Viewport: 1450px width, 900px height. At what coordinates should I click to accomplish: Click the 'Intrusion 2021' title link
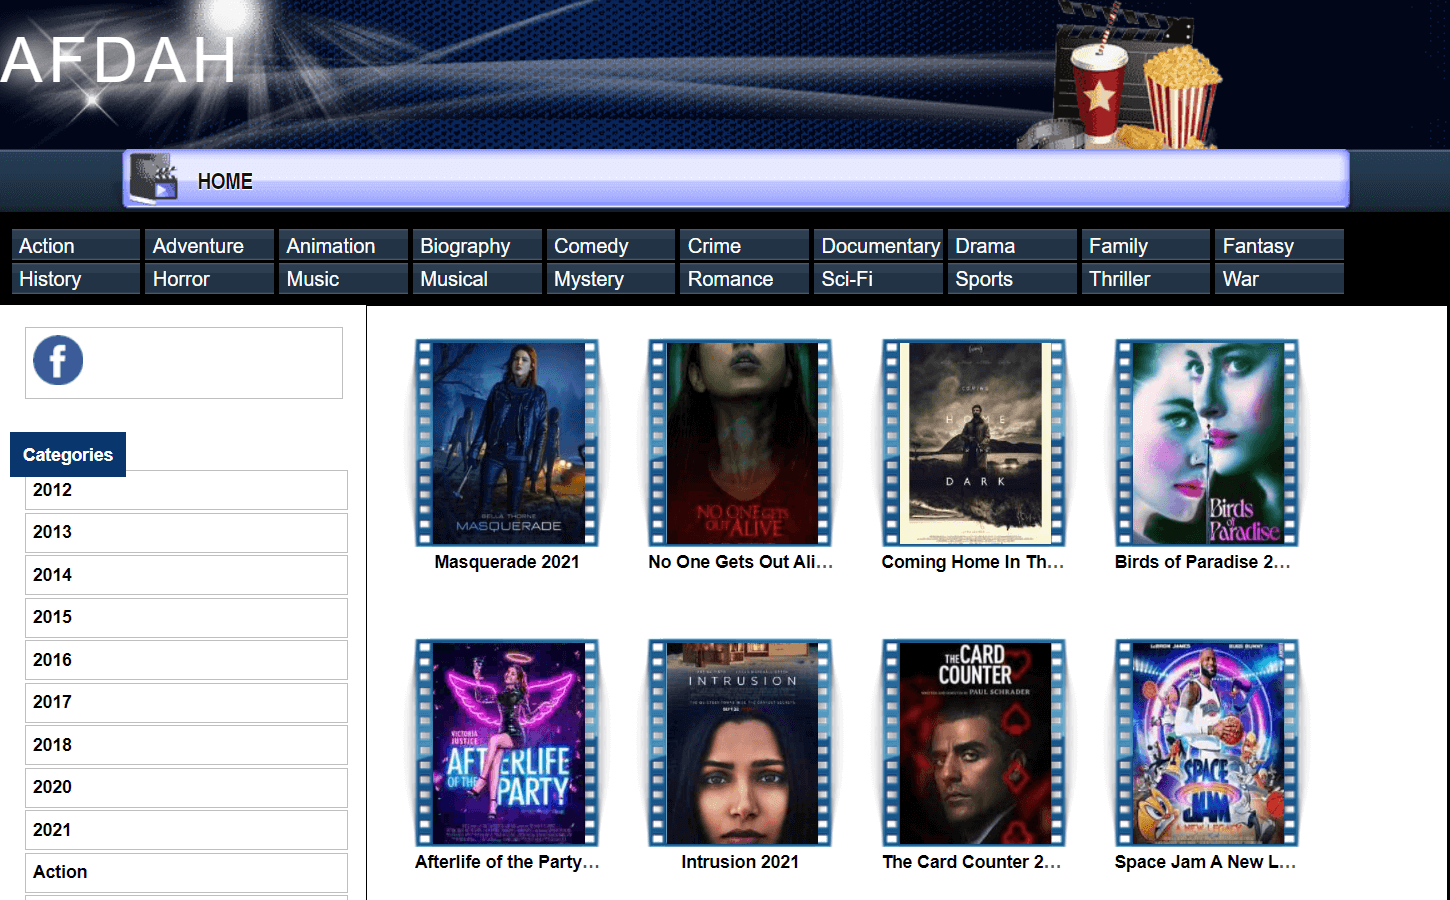pos(740,862)
